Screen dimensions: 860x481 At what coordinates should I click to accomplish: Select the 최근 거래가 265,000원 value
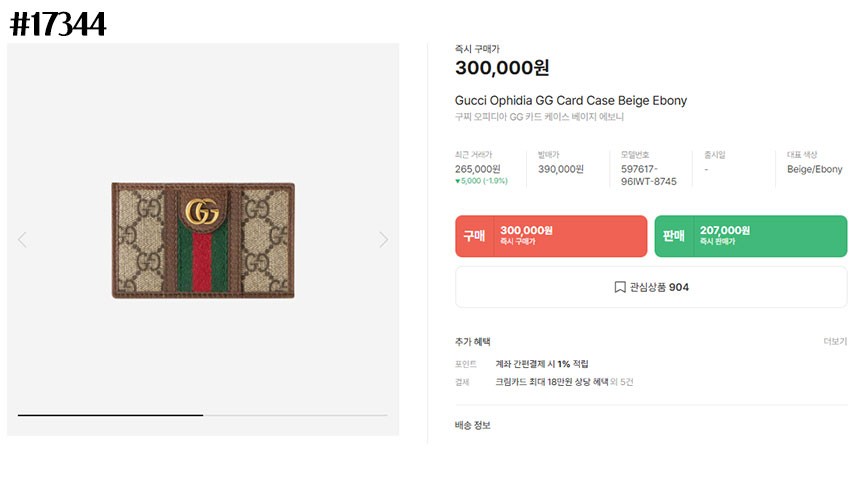[477, 169]
